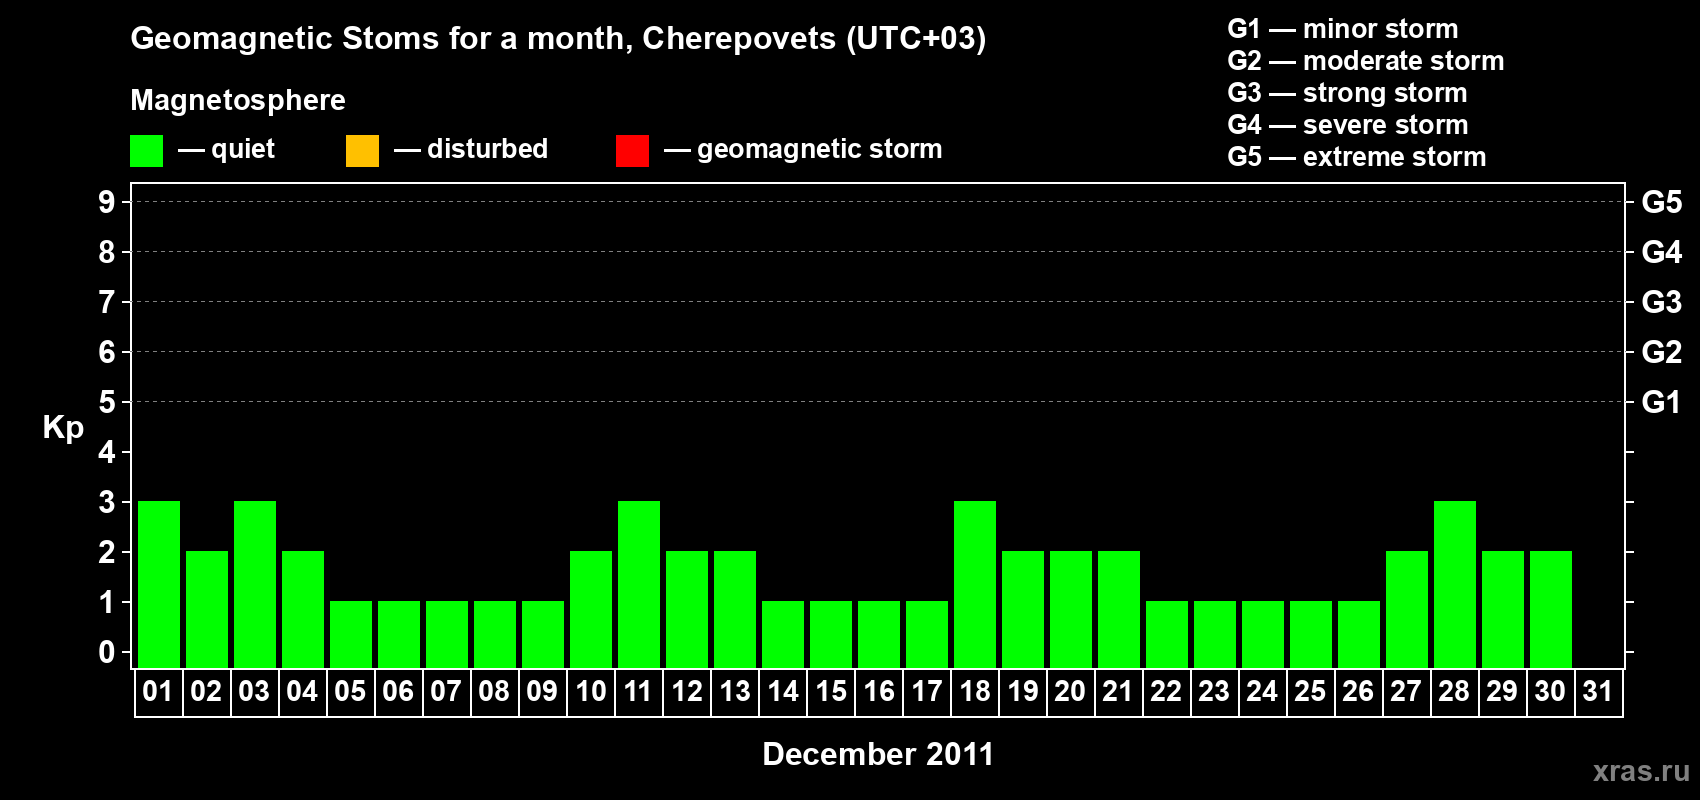Click the bar for day 25
This screenshot has width=1700, height=800.
(x=1311, y=634)
